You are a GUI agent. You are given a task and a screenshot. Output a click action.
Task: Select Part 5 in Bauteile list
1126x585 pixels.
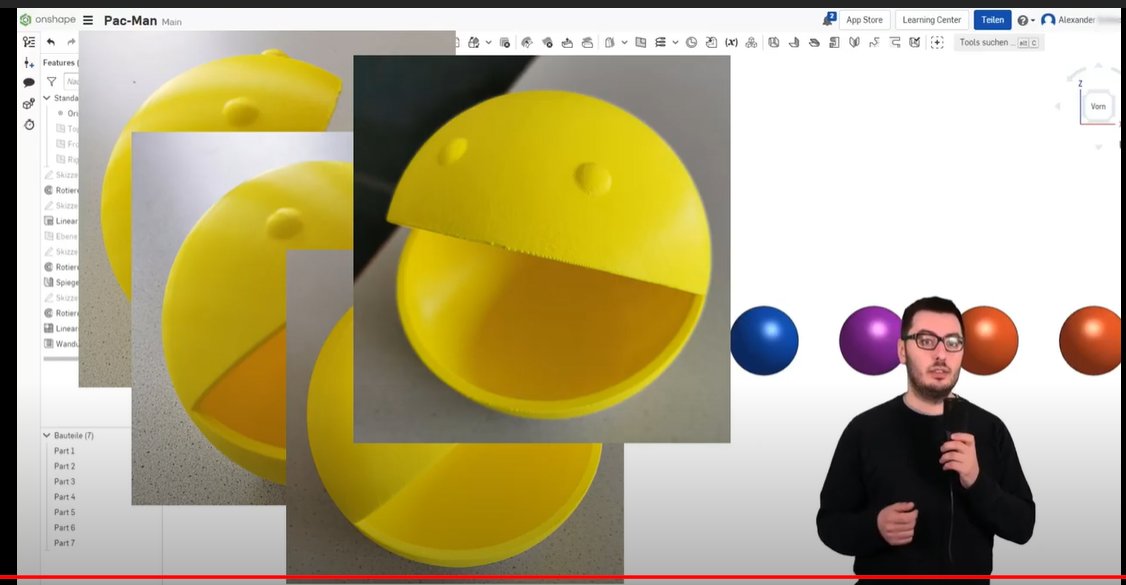click(64, 512)
